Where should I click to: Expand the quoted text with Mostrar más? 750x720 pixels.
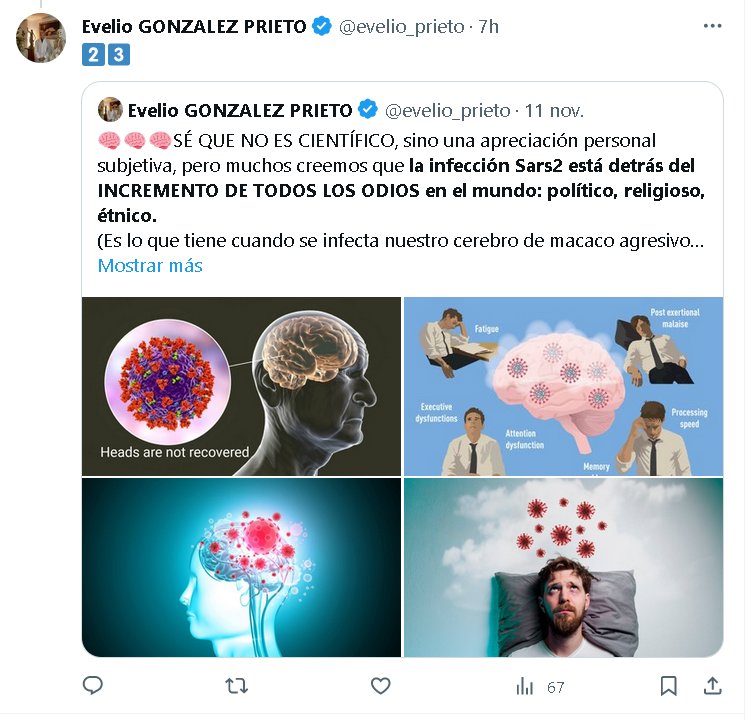[150, 266]
